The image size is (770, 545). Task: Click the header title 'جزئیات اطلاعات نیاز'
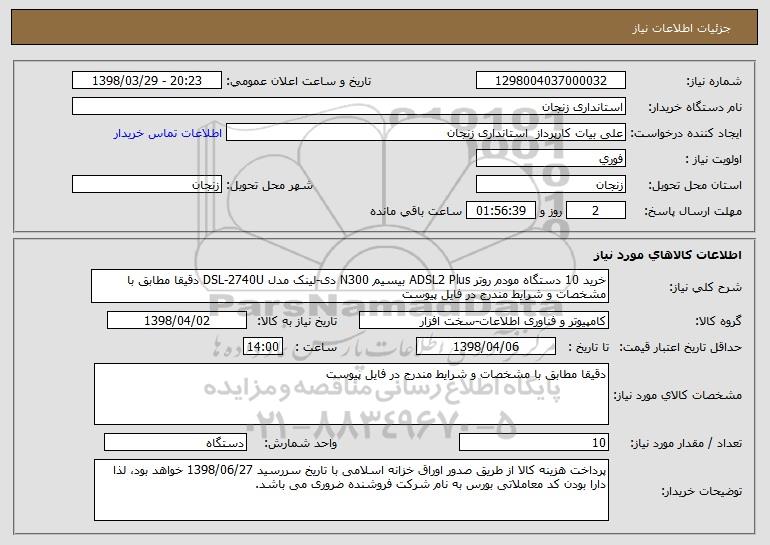coord(681,28)
